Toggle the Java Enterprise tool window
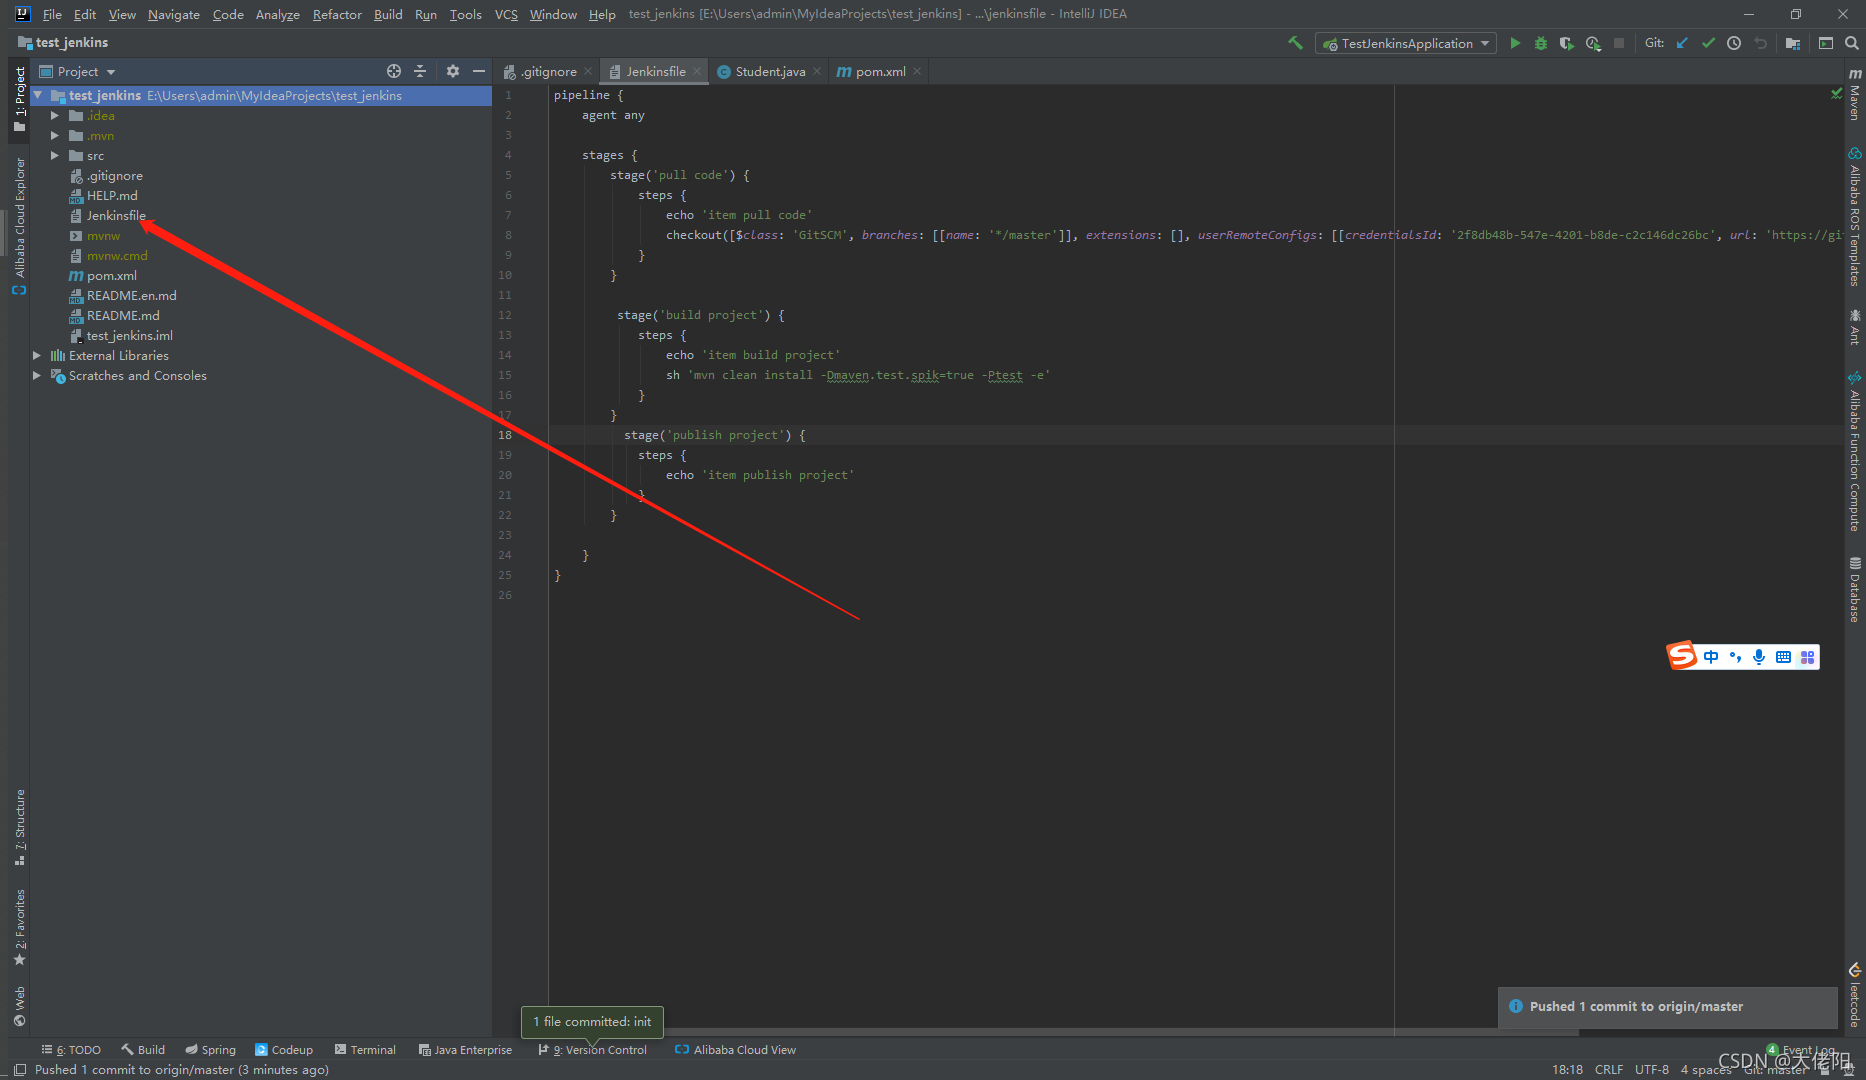Screen dimensions: 1866x1080 point(465,1050)
